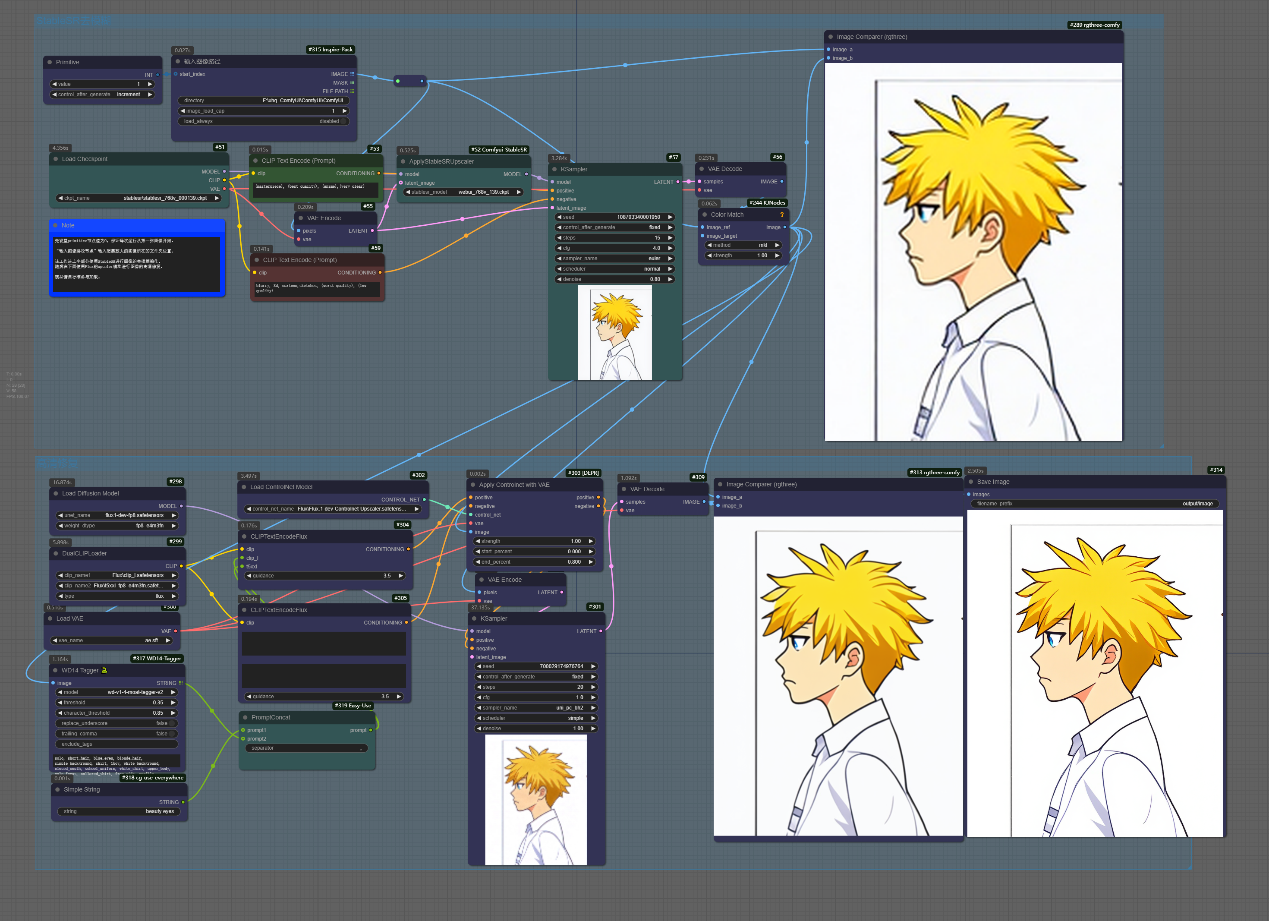Click collapse dot of Load ControlNet Model node

245,487
